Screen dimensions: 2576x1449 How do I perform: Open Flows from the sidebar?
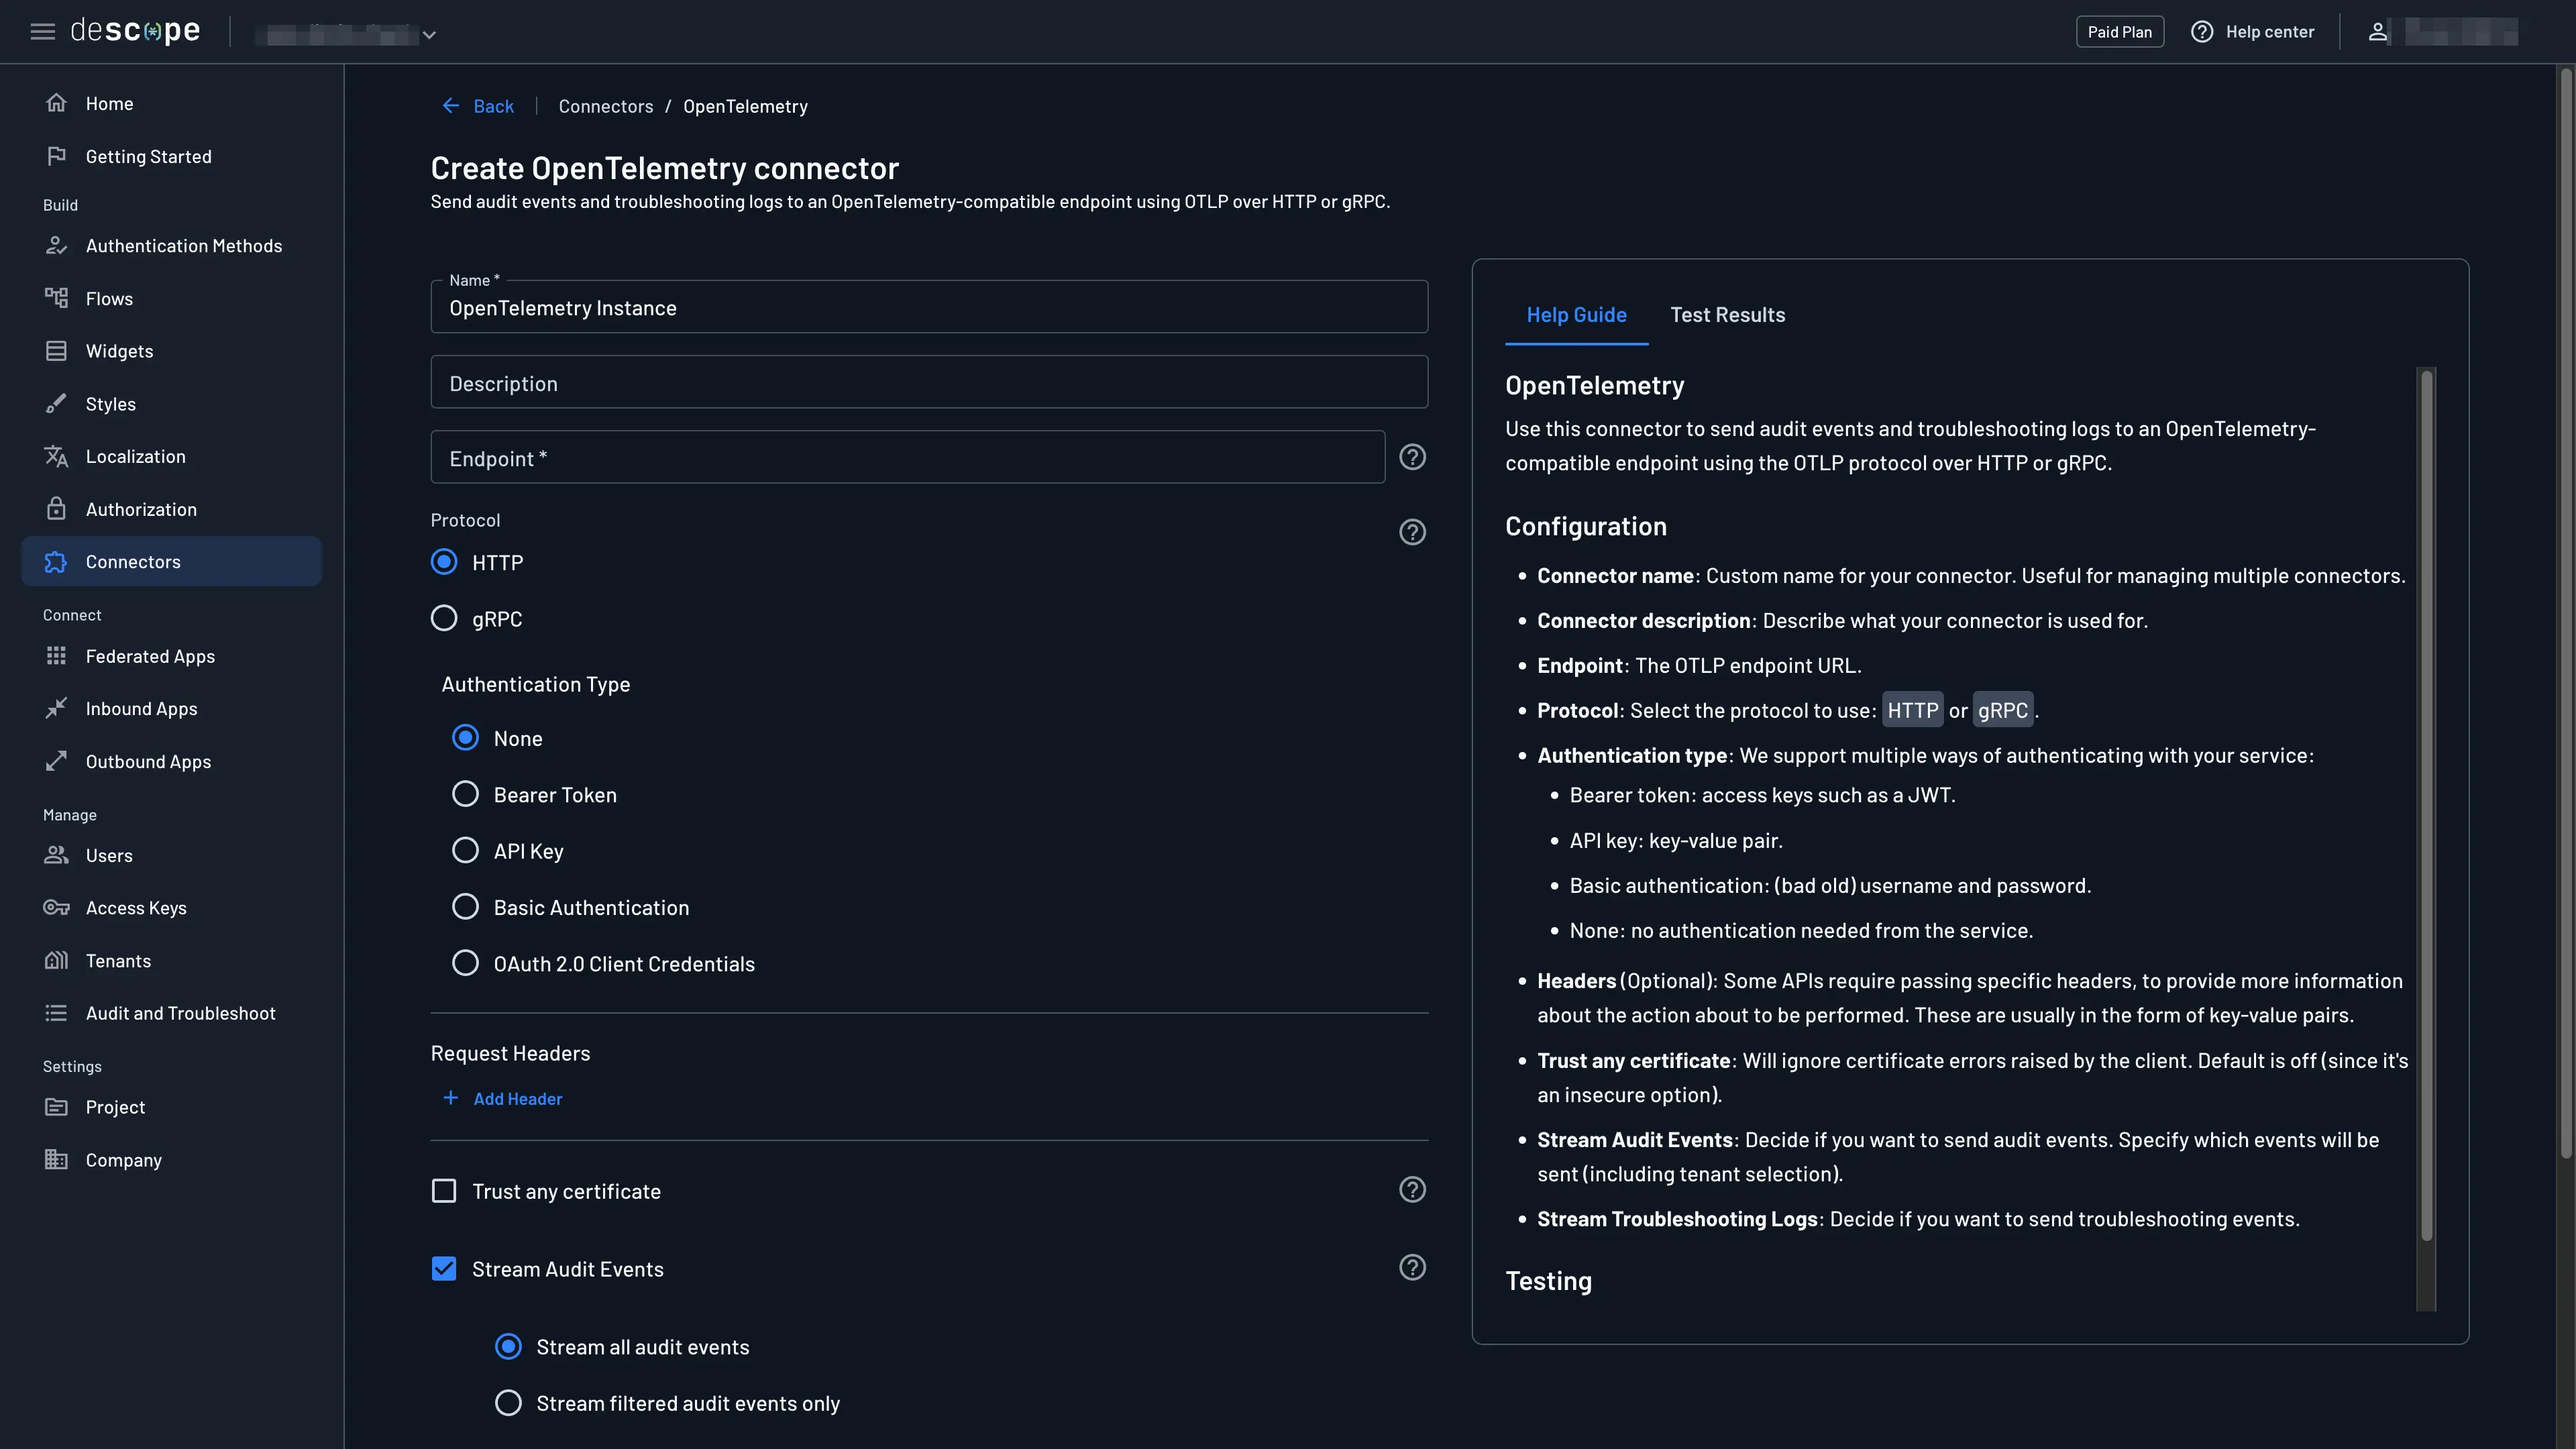click(x=172, y=299)
